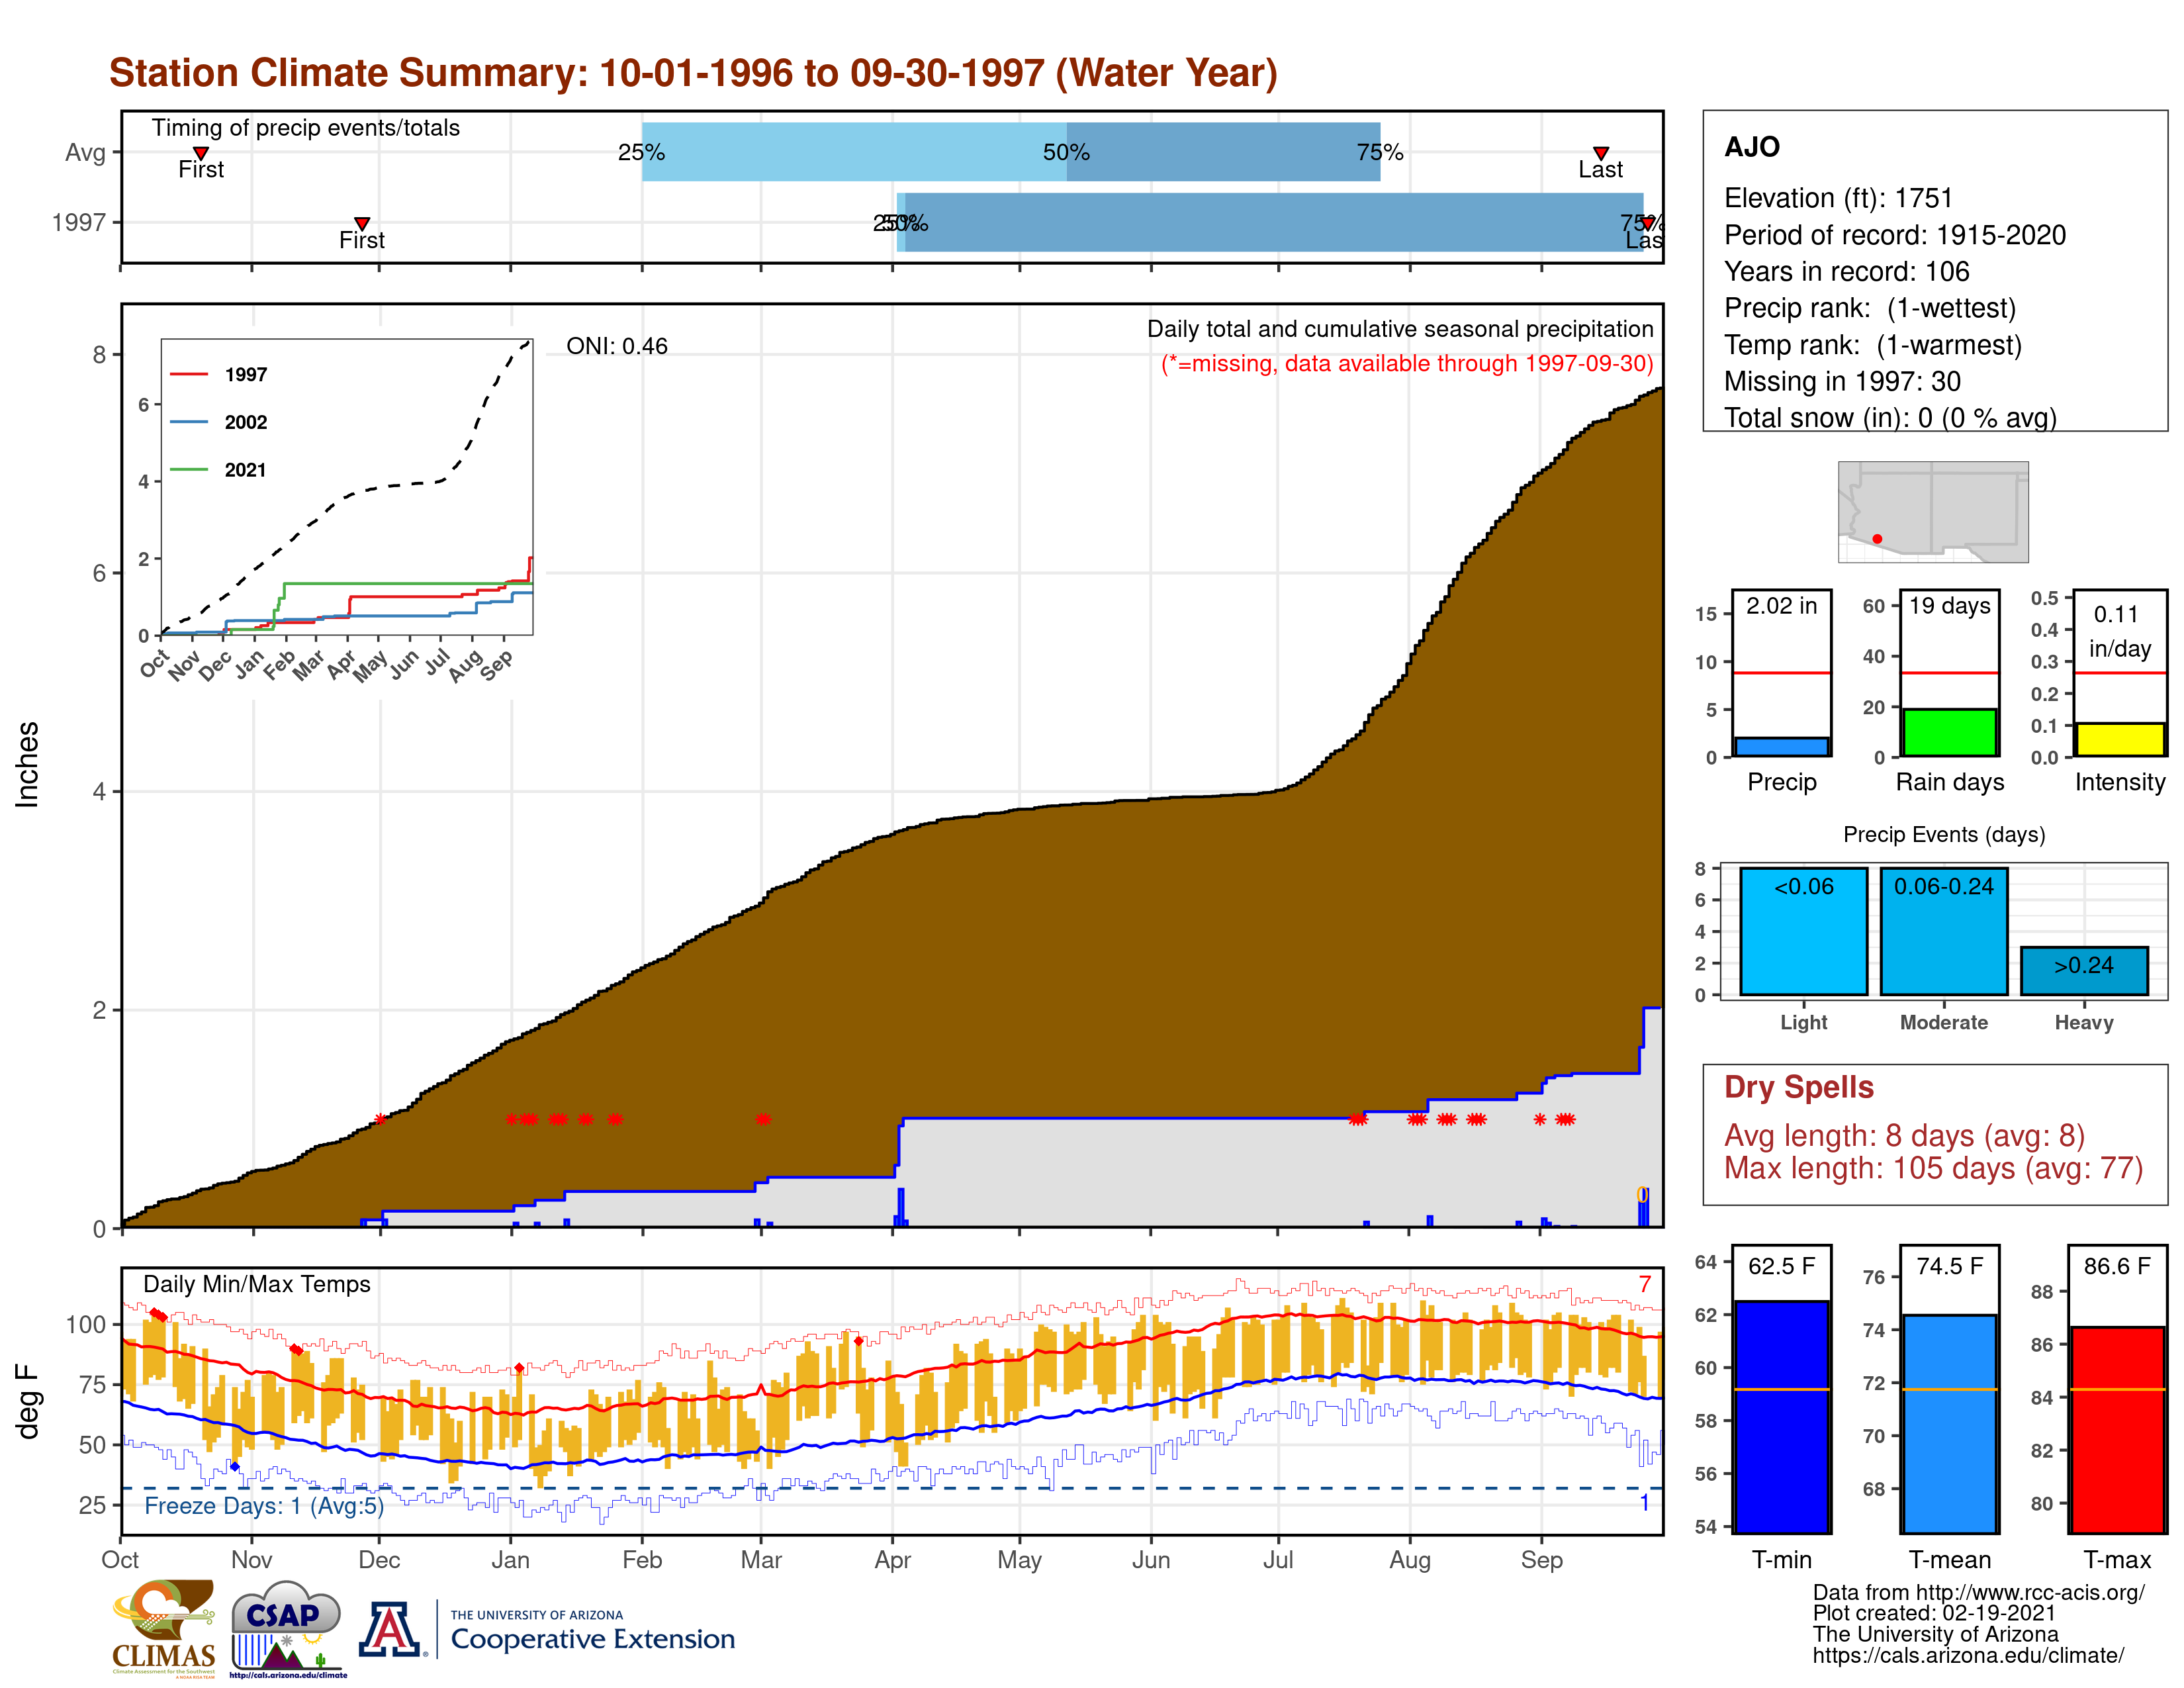The height and width of the screenshot is (1688, 2184).
Task: Click 'Elevation (ft): 1751' text
Action: [x=1838, y=198]
